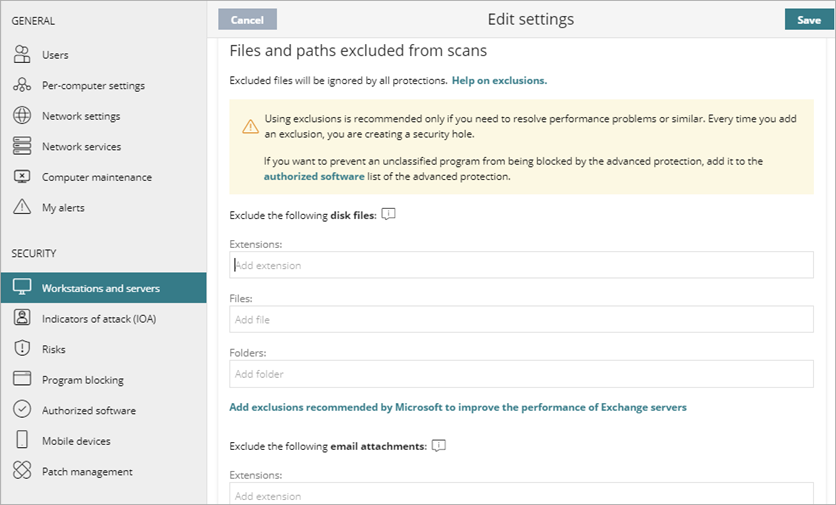Open Patch management settings

[87, 471]
